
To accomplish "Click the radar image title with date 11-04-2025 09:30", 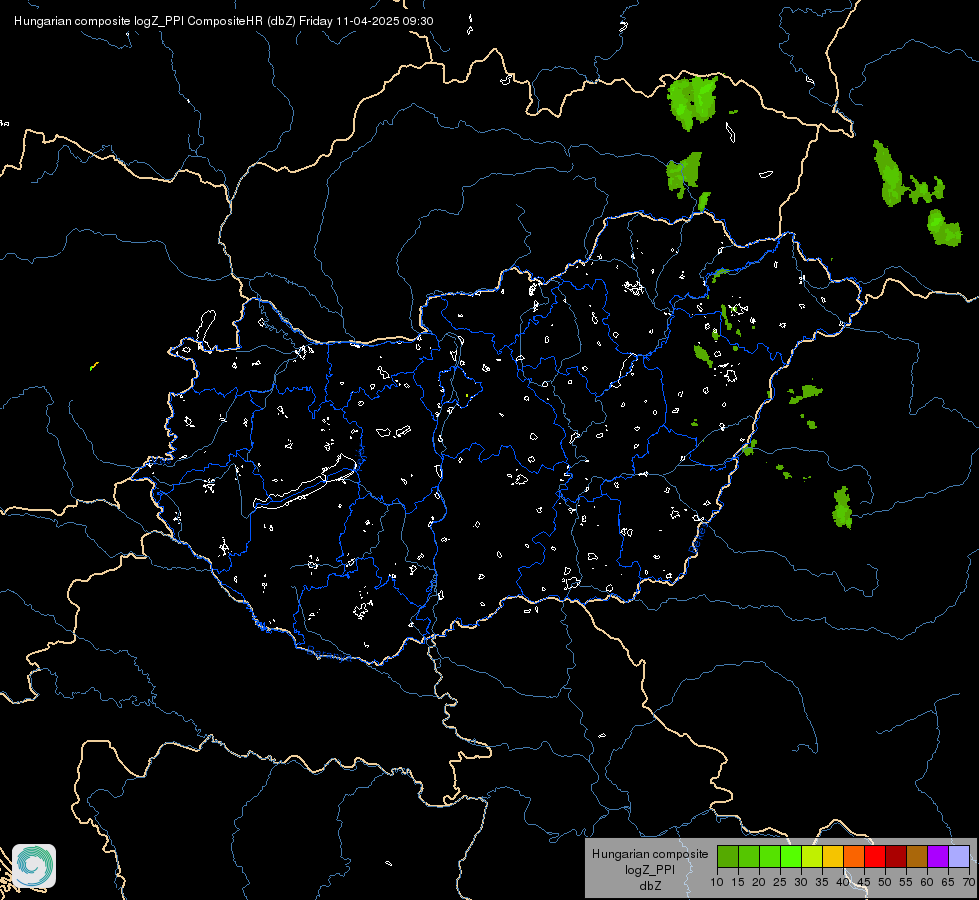I will (x=224, y=21).
